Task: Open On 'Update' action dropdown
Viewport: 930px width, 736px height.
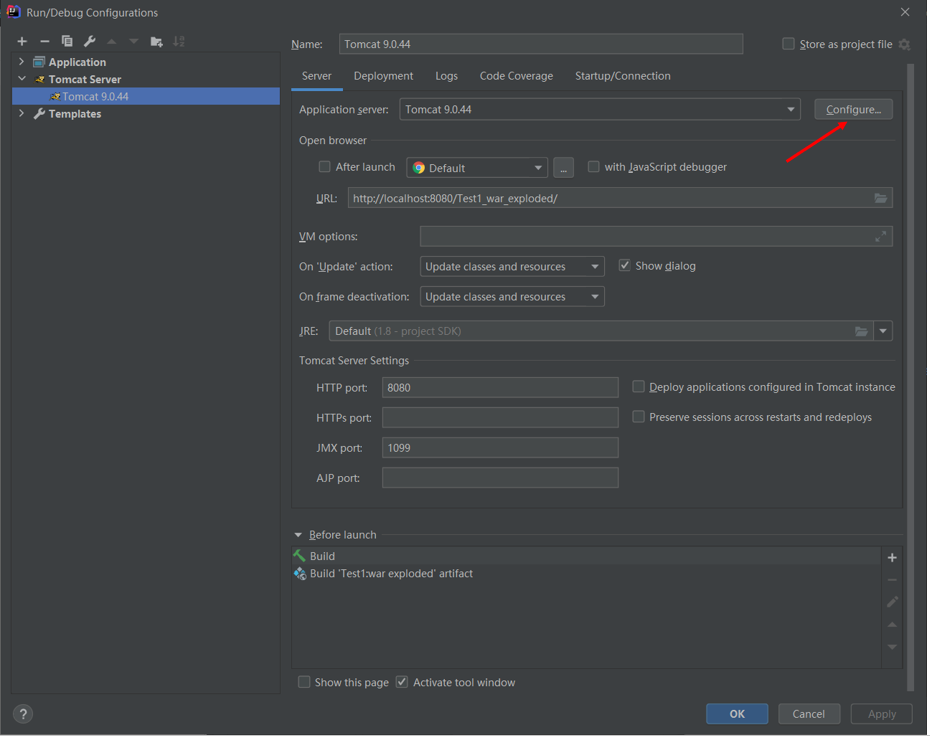Action: click(512, 266)
